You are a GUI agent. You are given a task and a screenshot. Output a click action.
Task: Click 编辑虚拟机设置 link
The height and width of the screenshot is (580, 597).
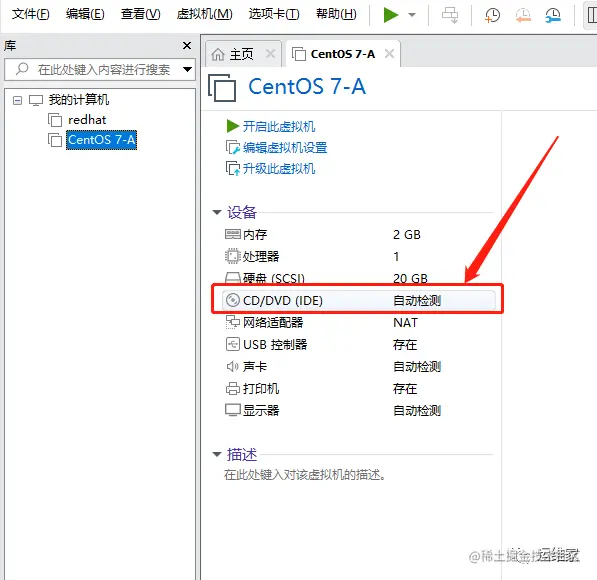click(285, 148)
